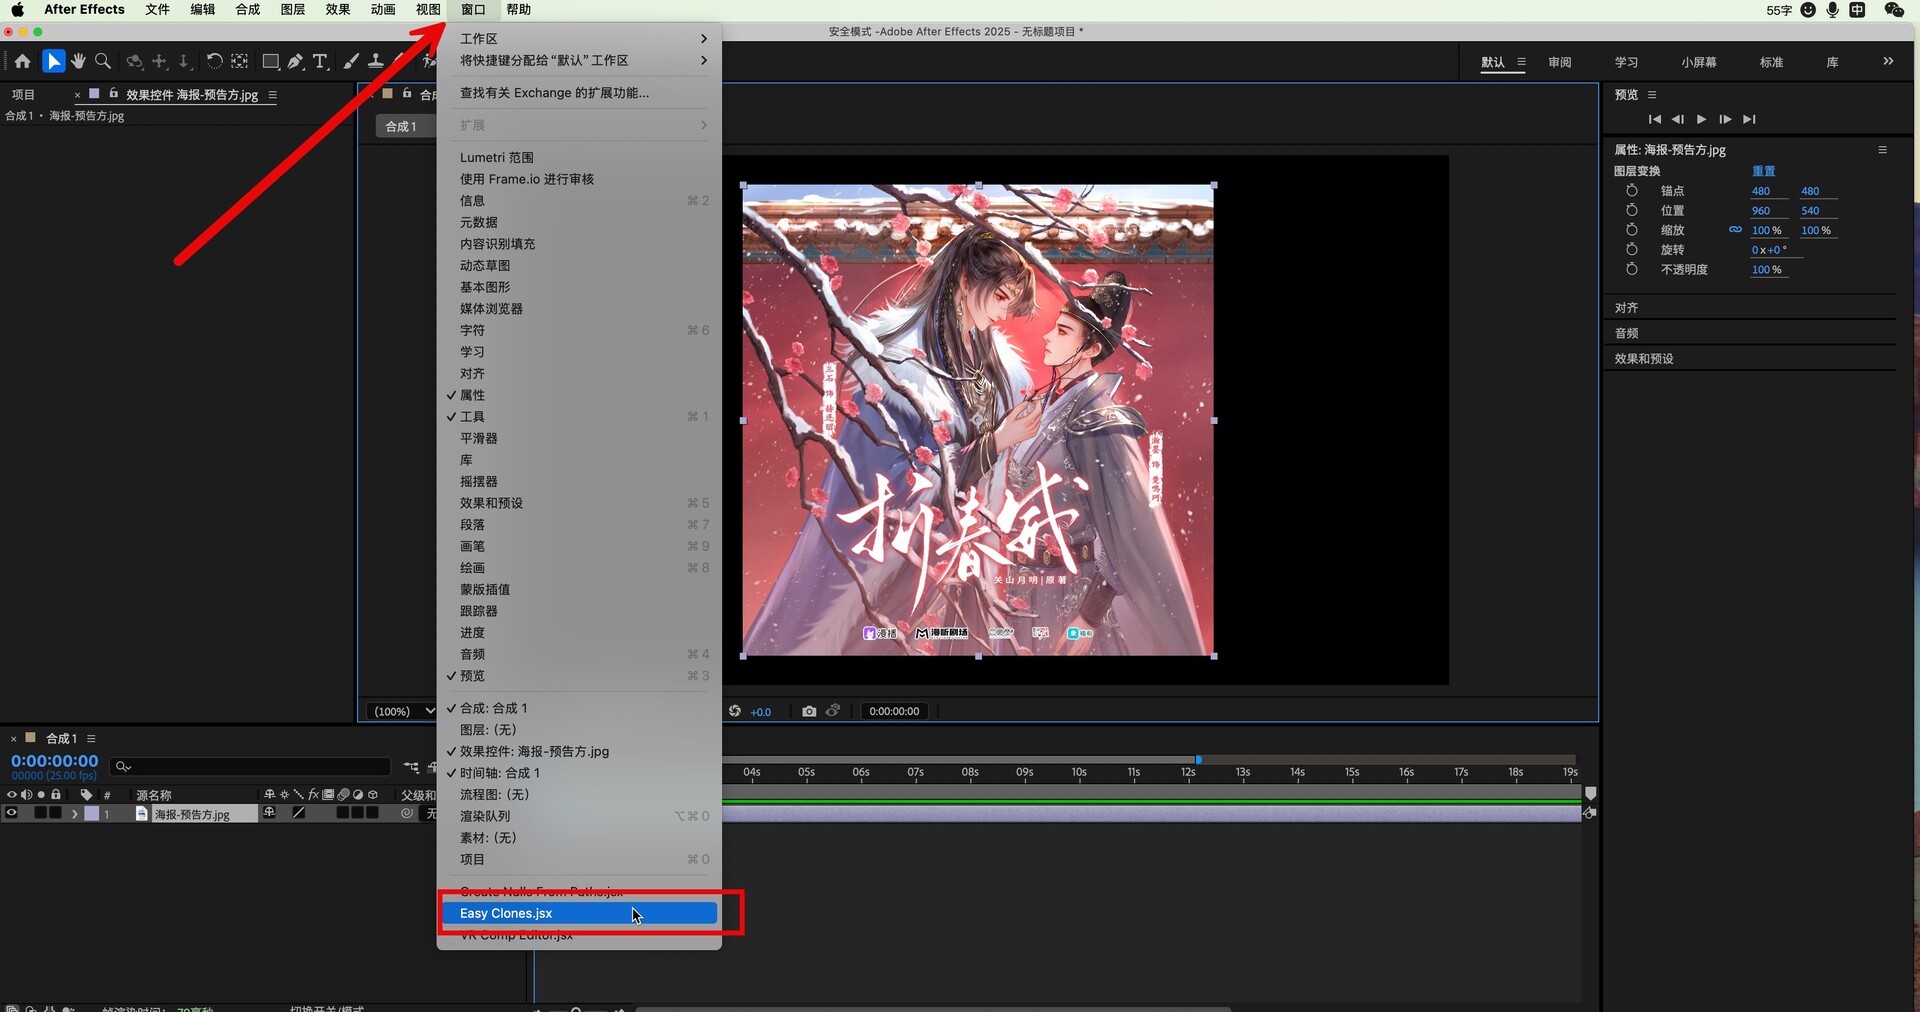
Task: Select the Rectangle shape tool
Action: 270,62
